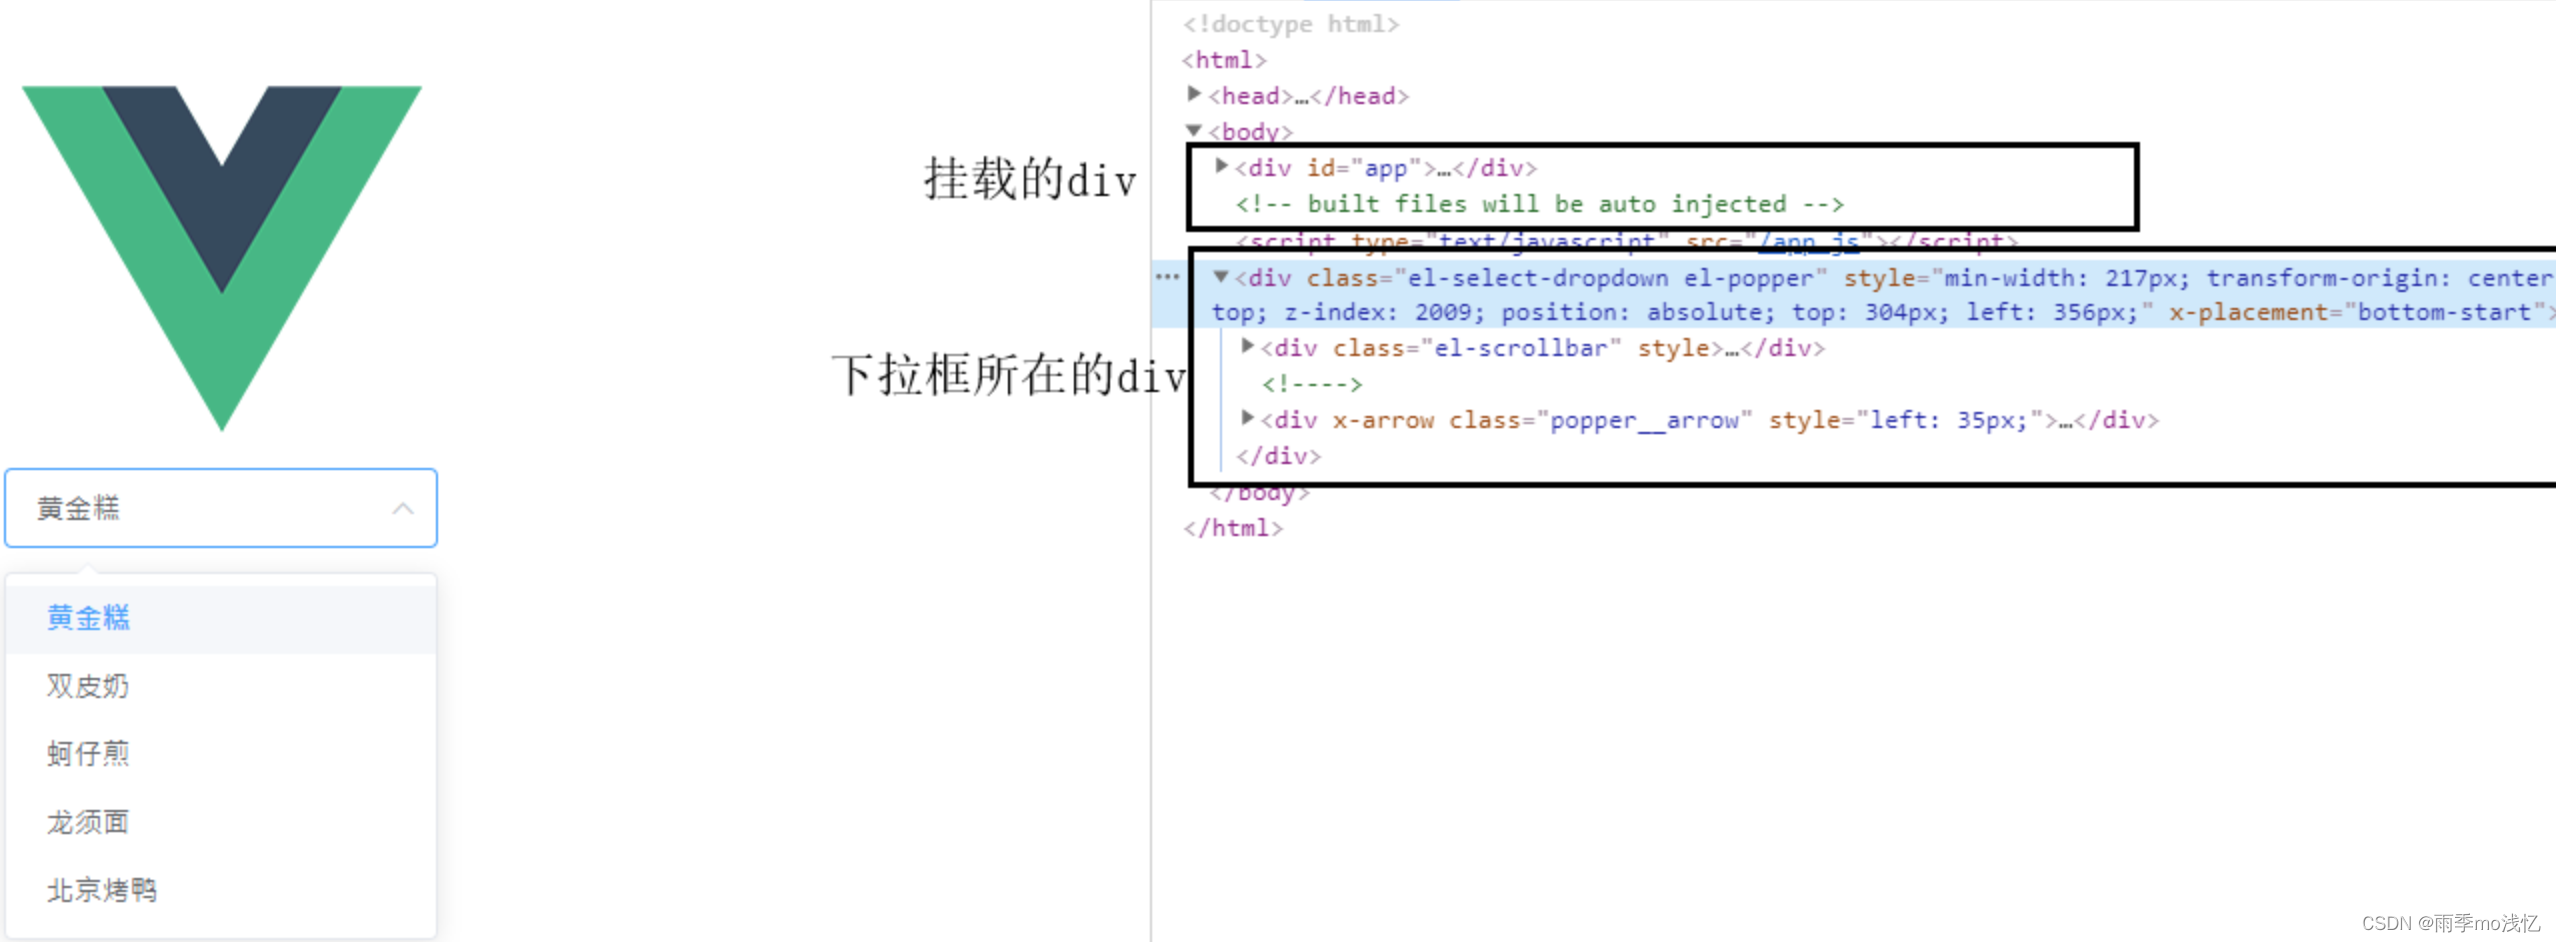Click the x-placement="bottom-start" attribute
Screen dimensions: 2556x942
click(x=2356, y=312)
